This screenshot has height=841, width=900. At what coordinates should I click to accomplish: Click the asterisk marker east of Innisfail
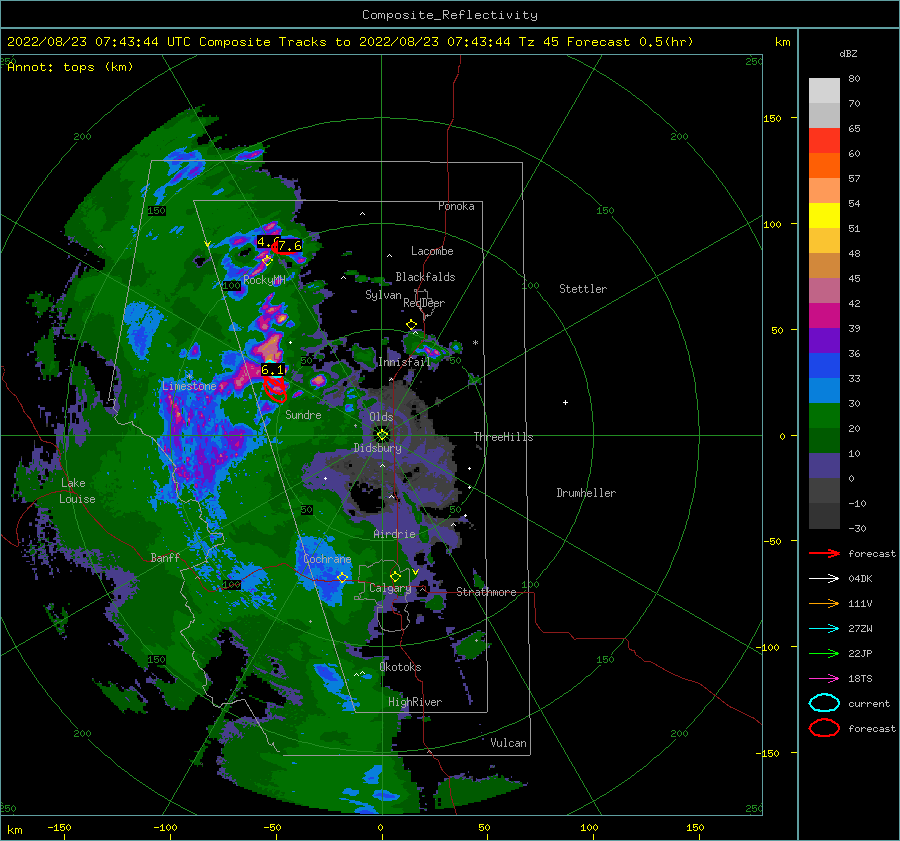(x=475, y=343)
